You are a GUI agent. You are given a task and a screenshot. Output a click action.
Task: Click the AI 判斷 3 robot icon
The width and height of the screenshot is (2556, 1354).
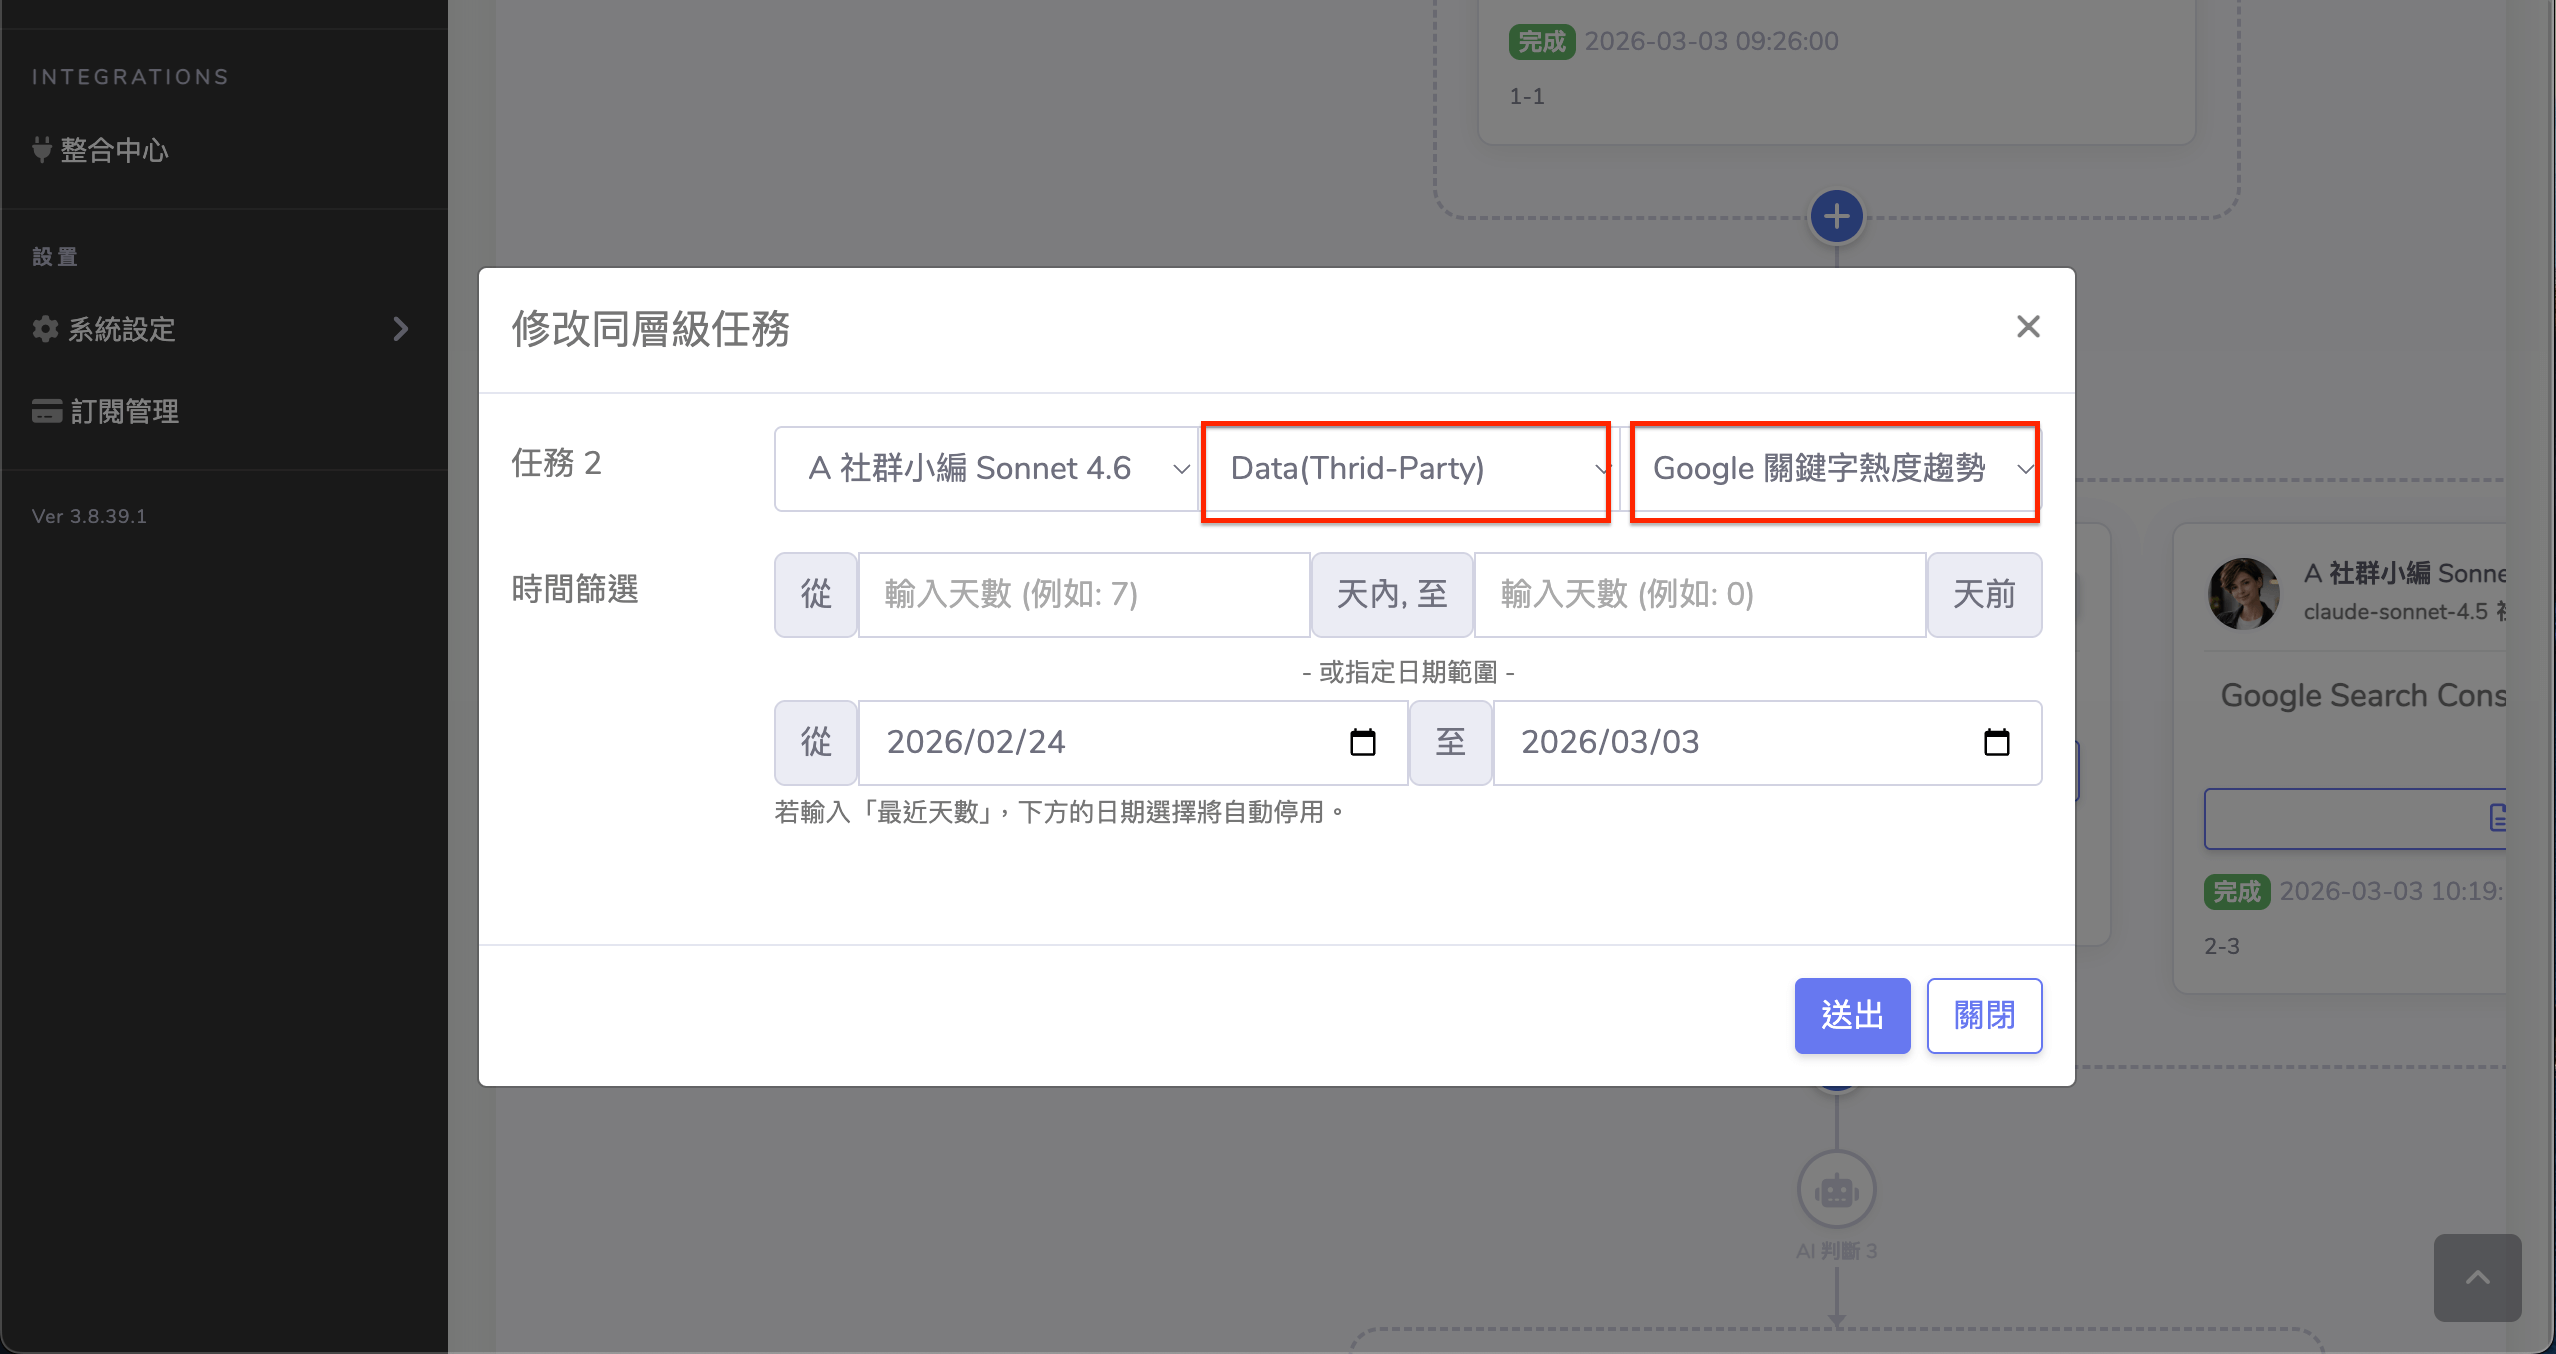coord(1836,1190)
